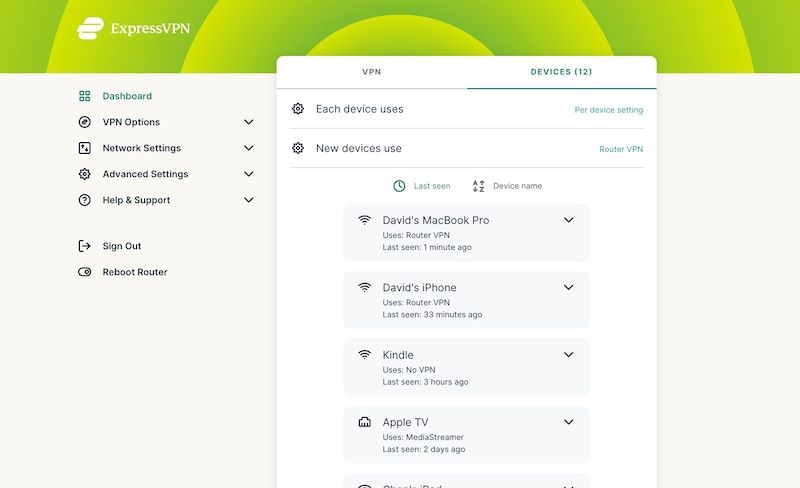Click "Uses: MediaStreamer" on Apple TV
Image resolution: width=800 pixels, height=488 pixels.
[x=423, y=437]
